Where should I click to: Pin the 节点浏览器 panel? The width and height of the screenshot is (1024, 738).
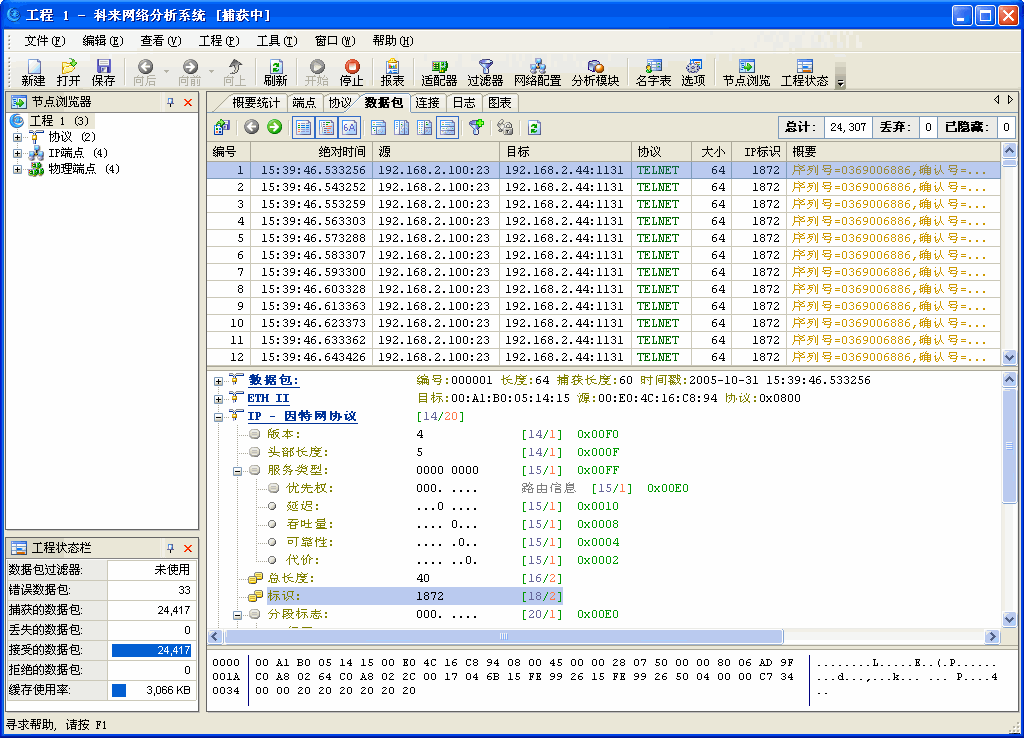coord(170,102)
